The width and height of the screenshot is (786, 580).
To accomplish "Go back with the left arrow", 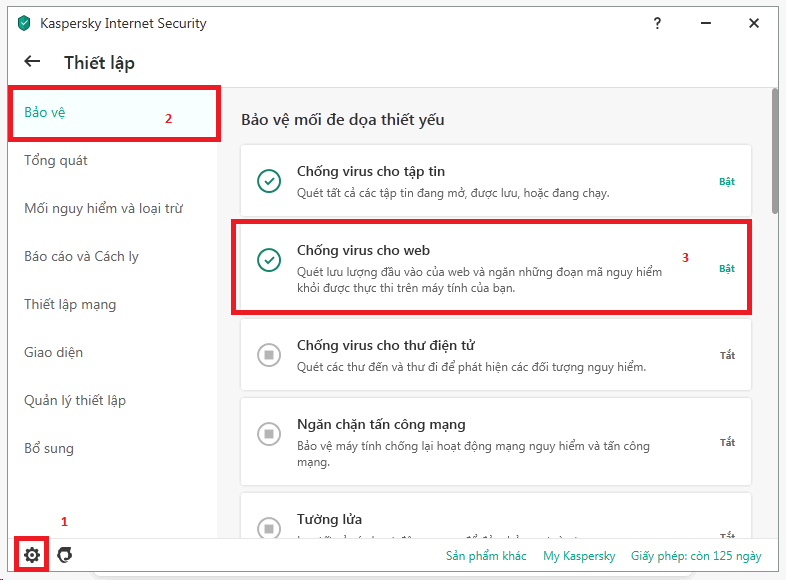I will tap(33, 62).
